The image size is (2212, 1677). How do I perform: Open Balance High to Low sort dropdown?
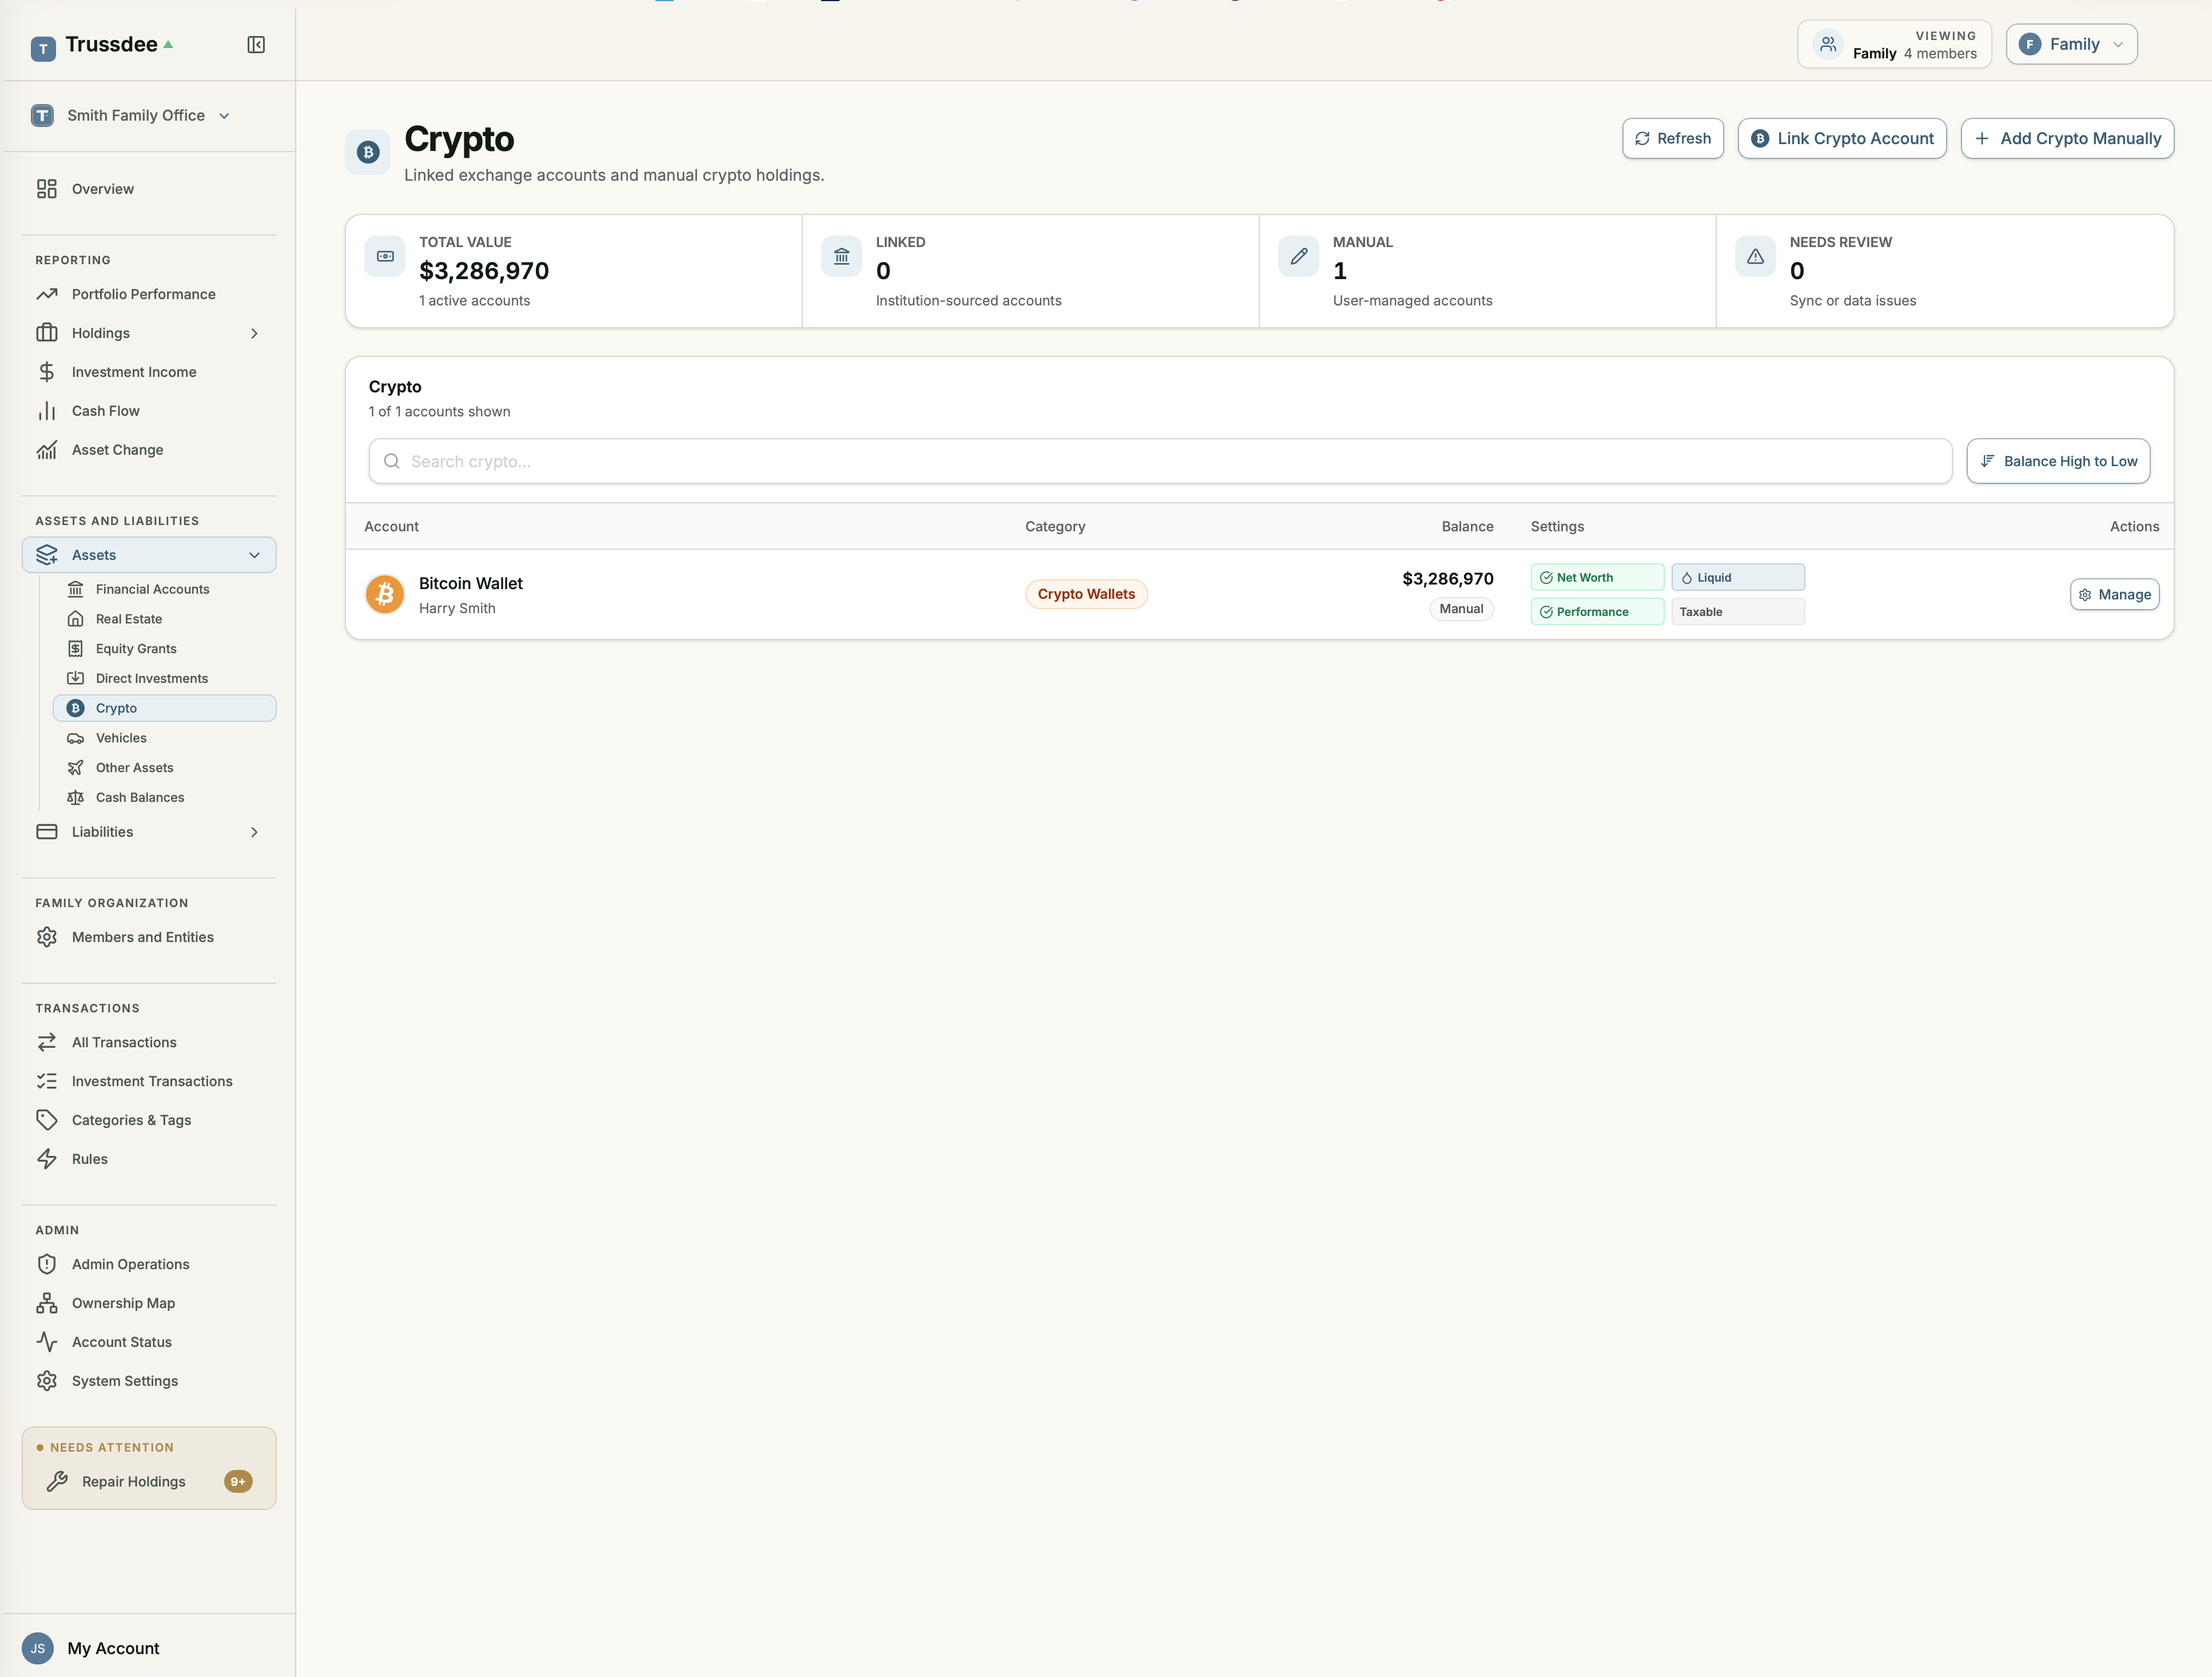[x=2058, y=461]
